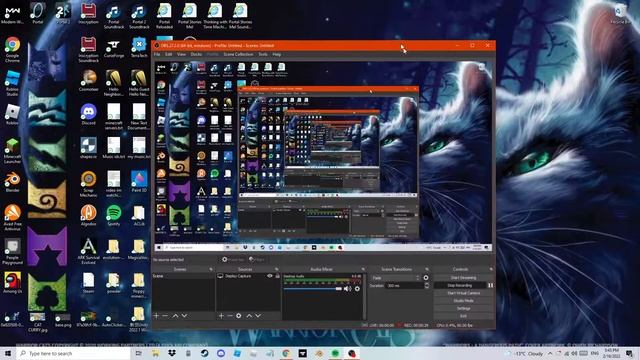
Task: Launch Portal 2 from the desktop
Action: 63,13
